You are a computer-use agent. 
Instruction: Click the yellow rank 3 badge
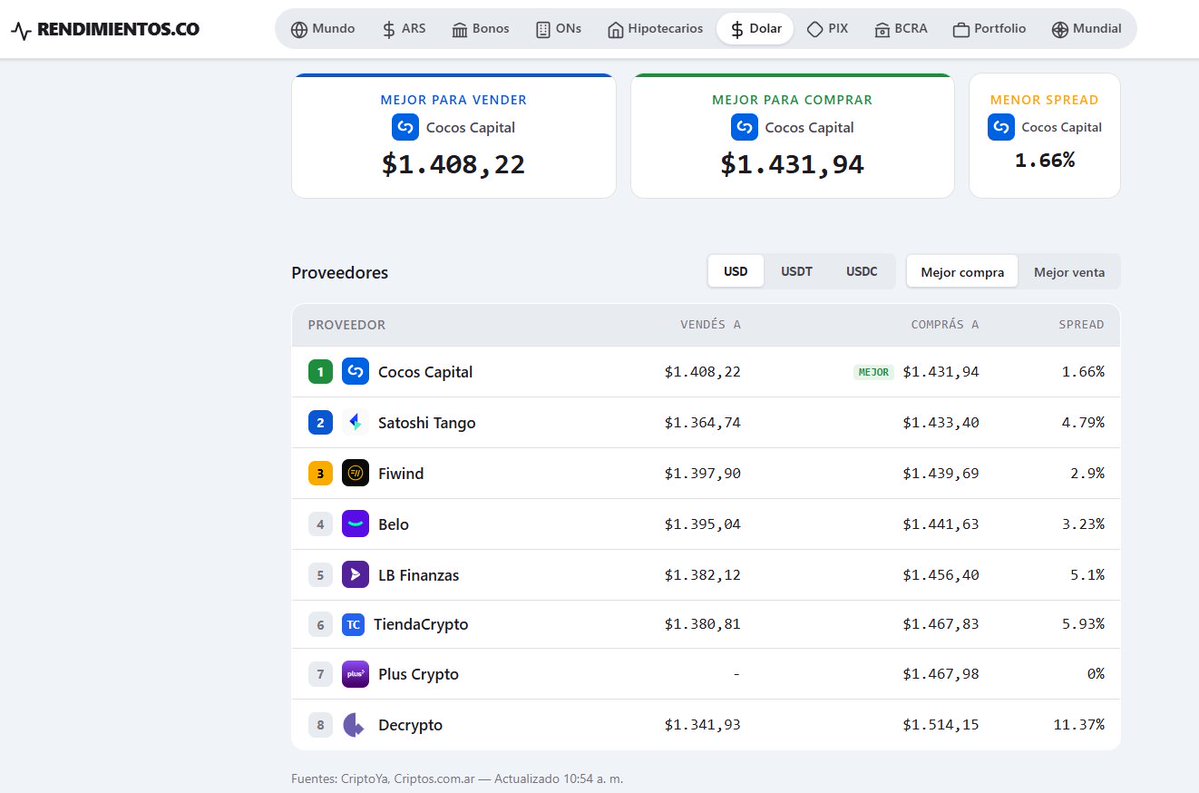(x=320, y=473)
